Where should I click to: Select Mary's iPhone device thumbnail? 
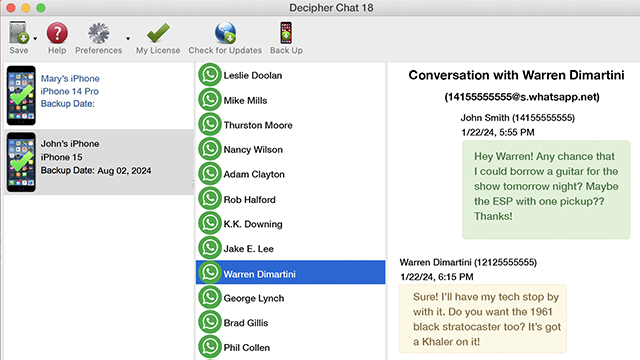(21, 95)
